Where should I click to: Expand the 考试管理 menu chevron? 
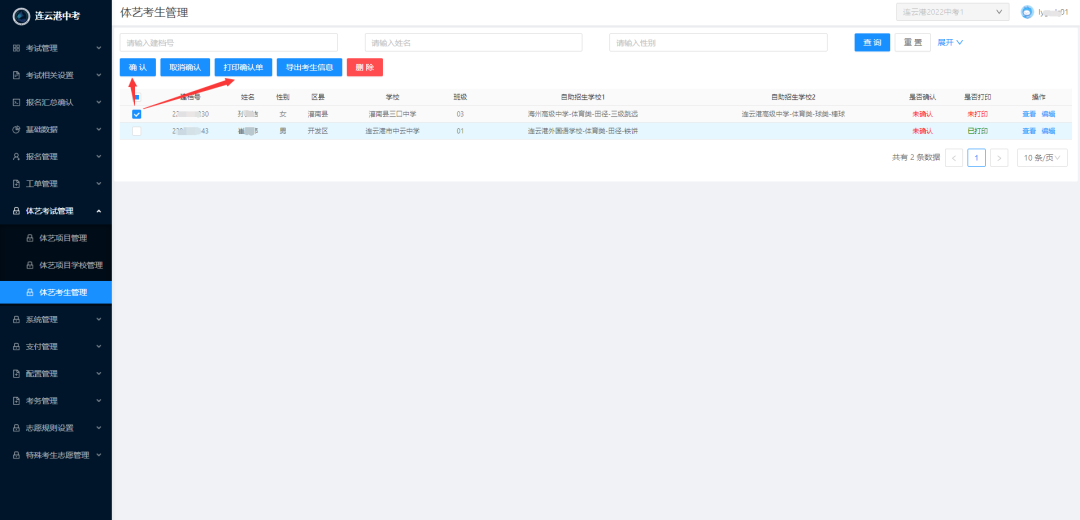click(99, 48)
